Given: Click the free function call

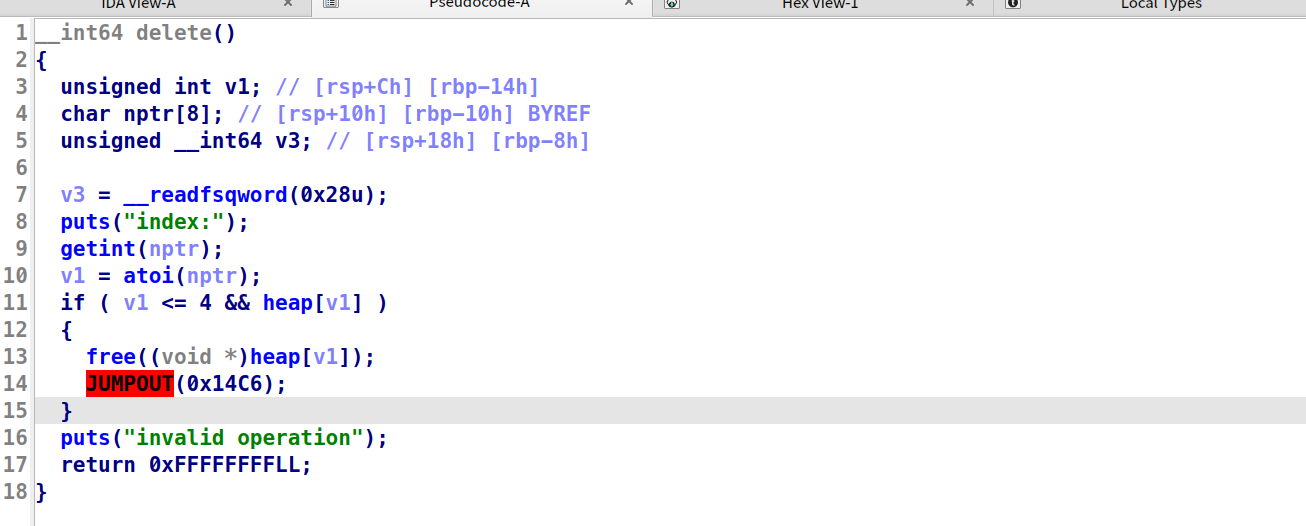Looking at the screenshot, I should click(x=110, y=357).
